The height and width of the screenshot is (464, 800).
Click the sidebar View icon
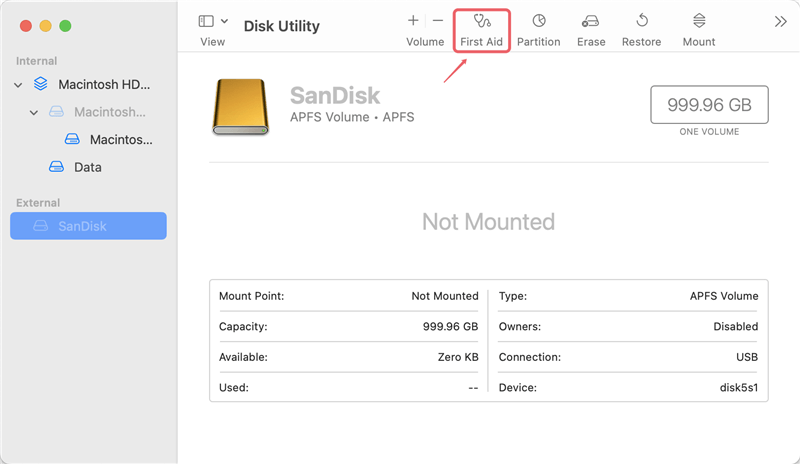(206, 21)
